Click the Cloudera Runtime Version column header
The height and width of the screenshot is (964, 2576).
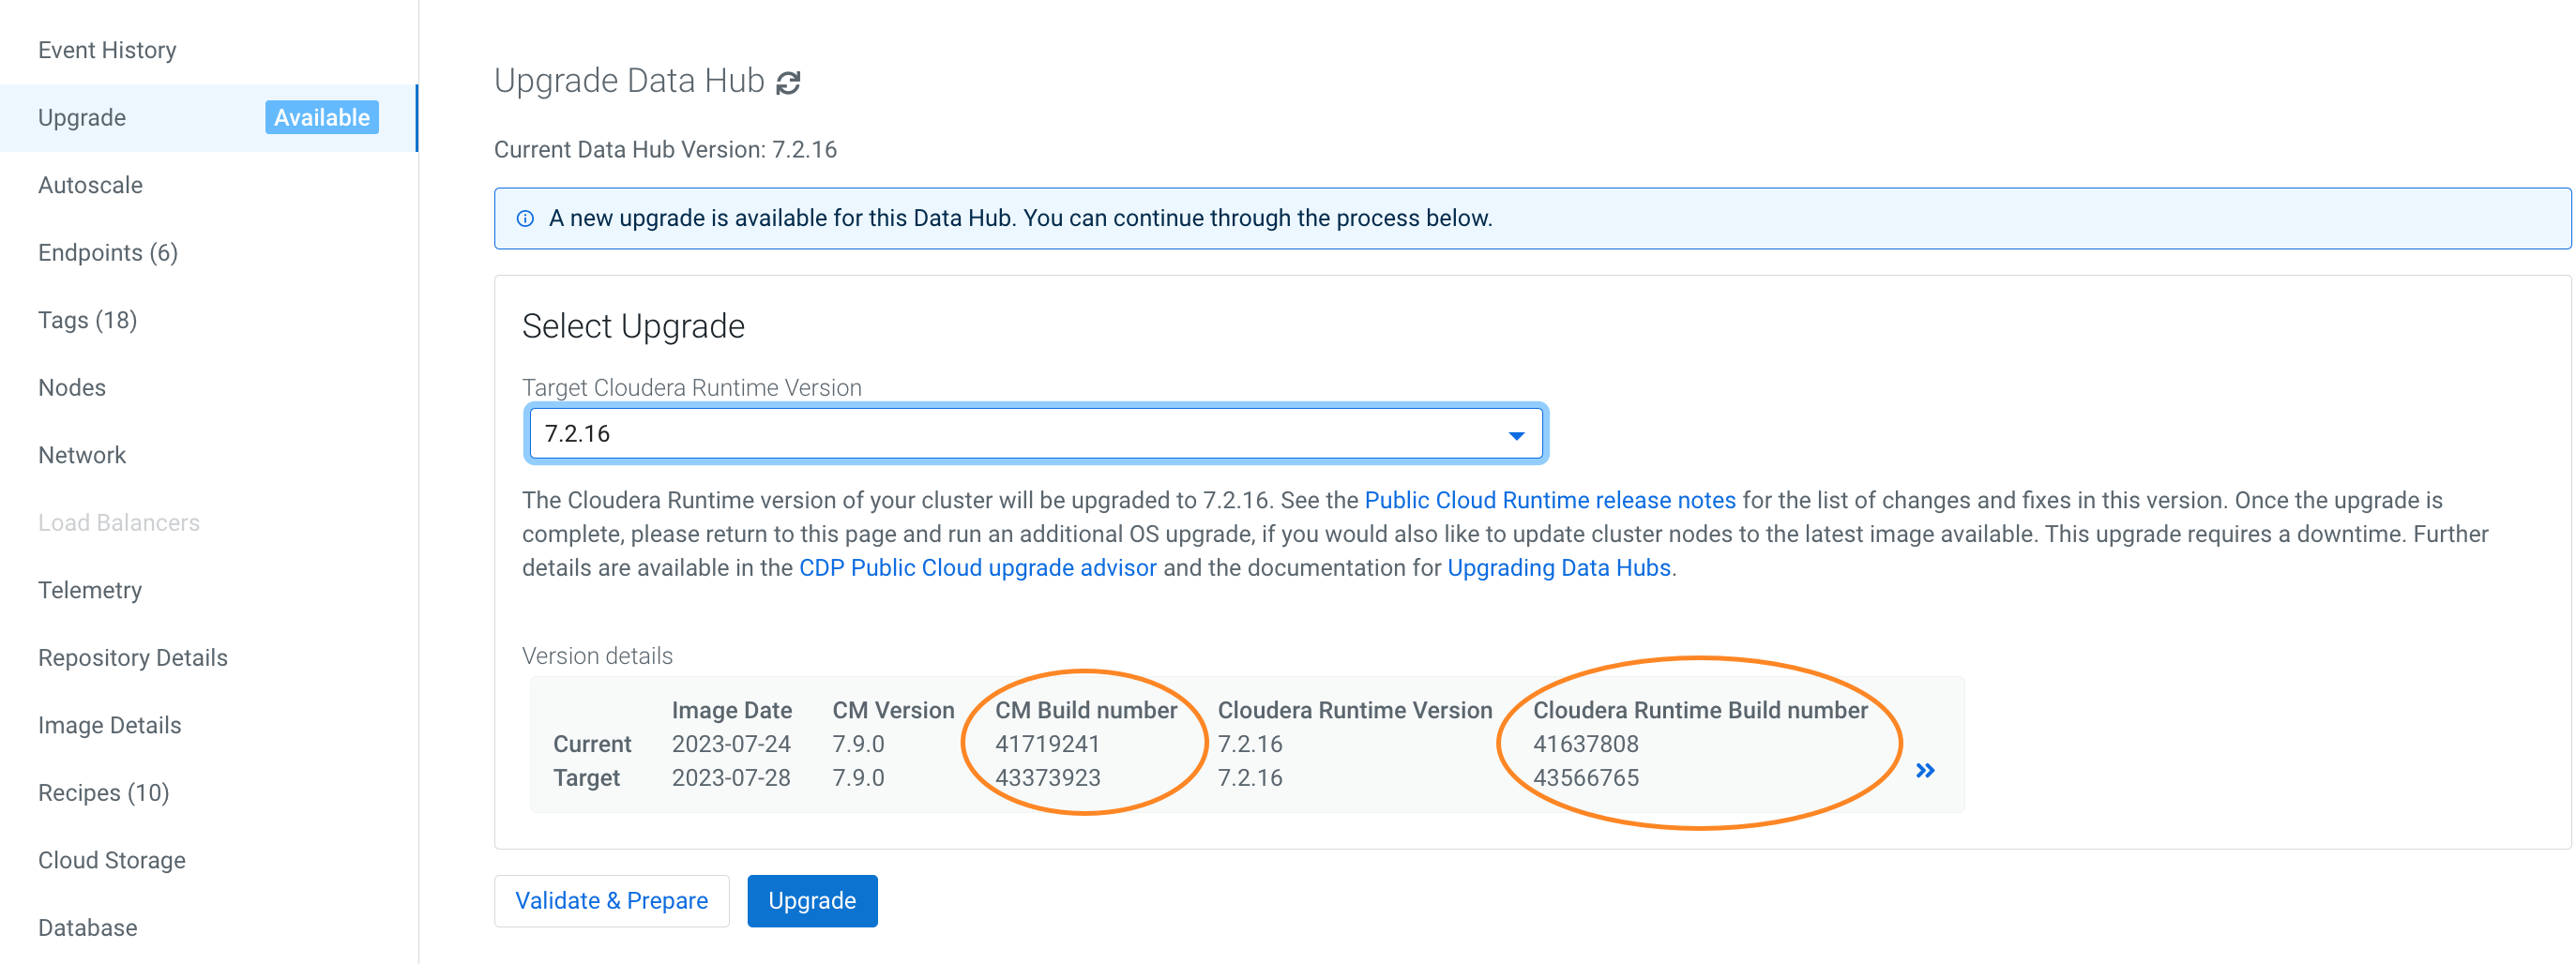coord(1355,710)
